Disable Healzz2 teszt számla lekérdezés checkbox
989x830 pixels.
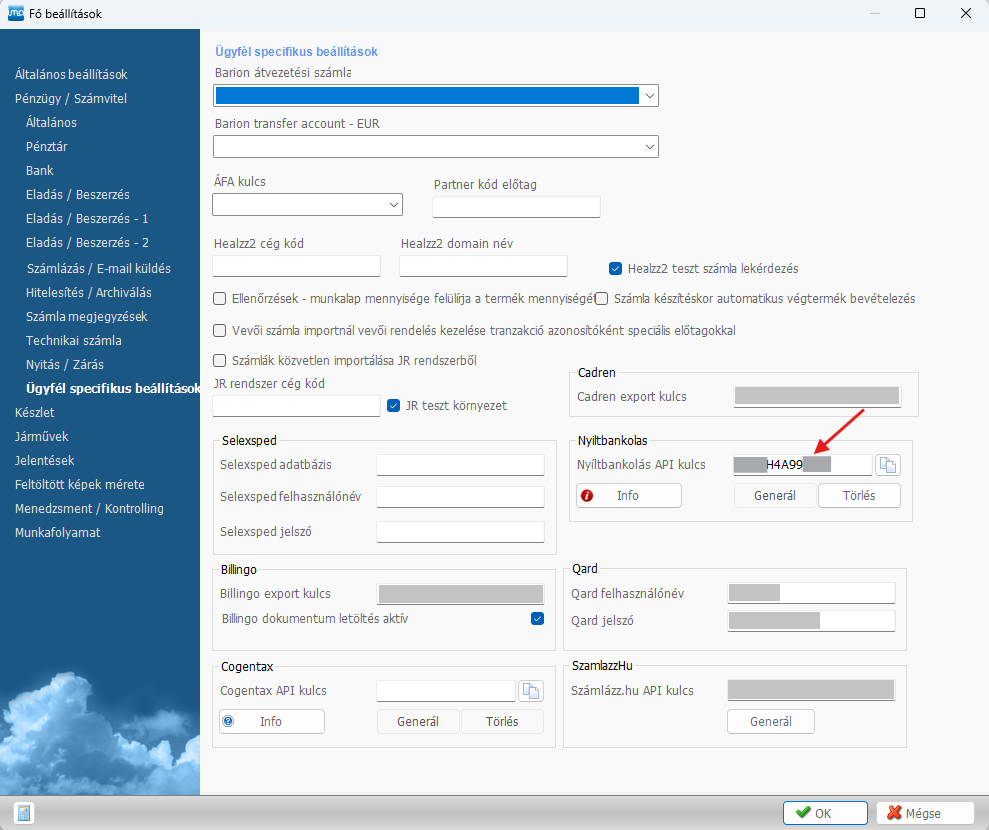tap(616, 268)
